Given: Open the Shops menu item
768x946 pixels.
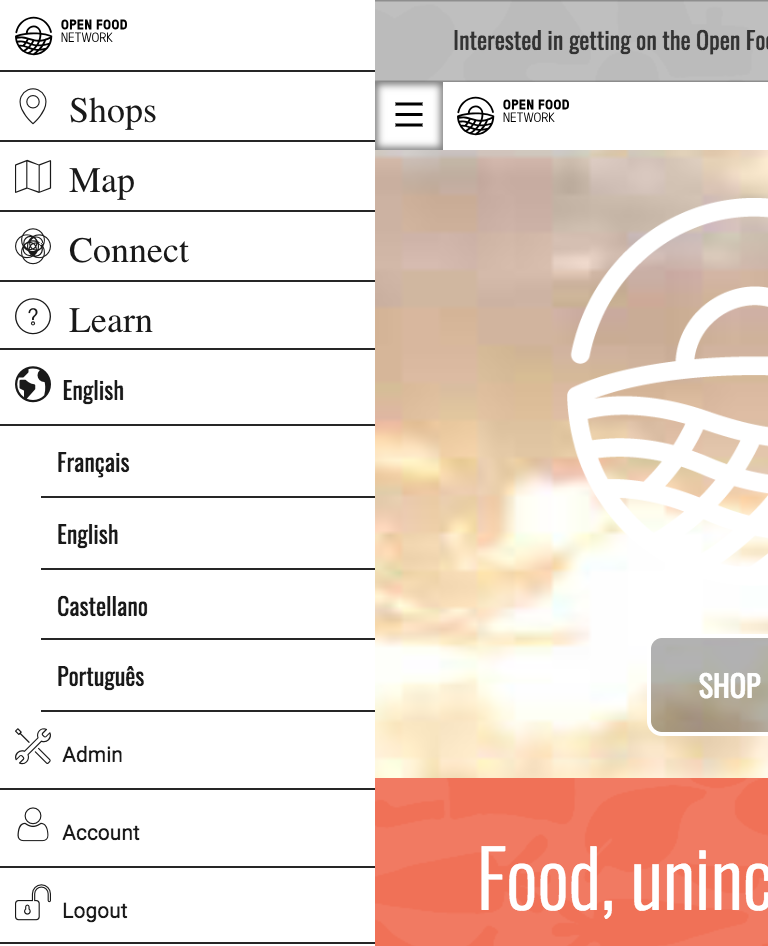Looking at the screenshot, I should (x=187, y=107).
